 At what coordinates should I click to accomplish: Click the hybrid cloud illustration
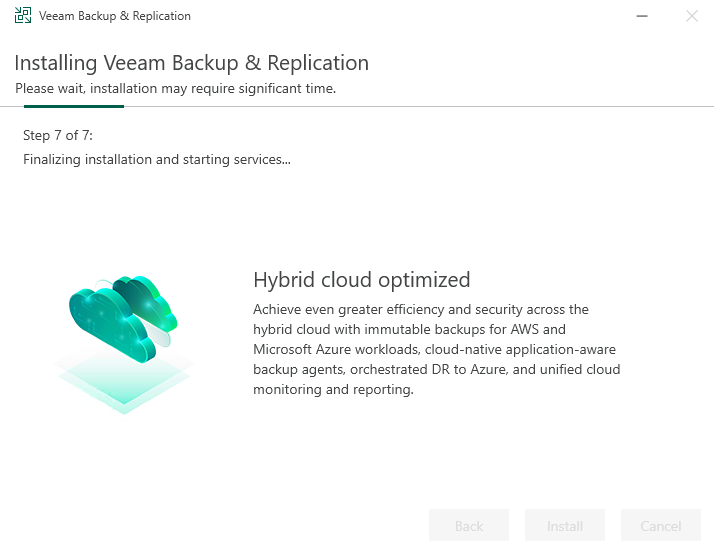point(123,344)
